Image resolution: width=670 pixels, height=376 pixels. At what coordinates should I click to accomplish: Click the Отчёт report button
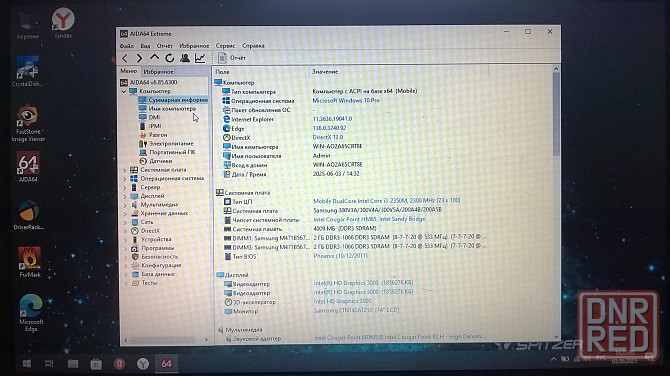(232, 58)
